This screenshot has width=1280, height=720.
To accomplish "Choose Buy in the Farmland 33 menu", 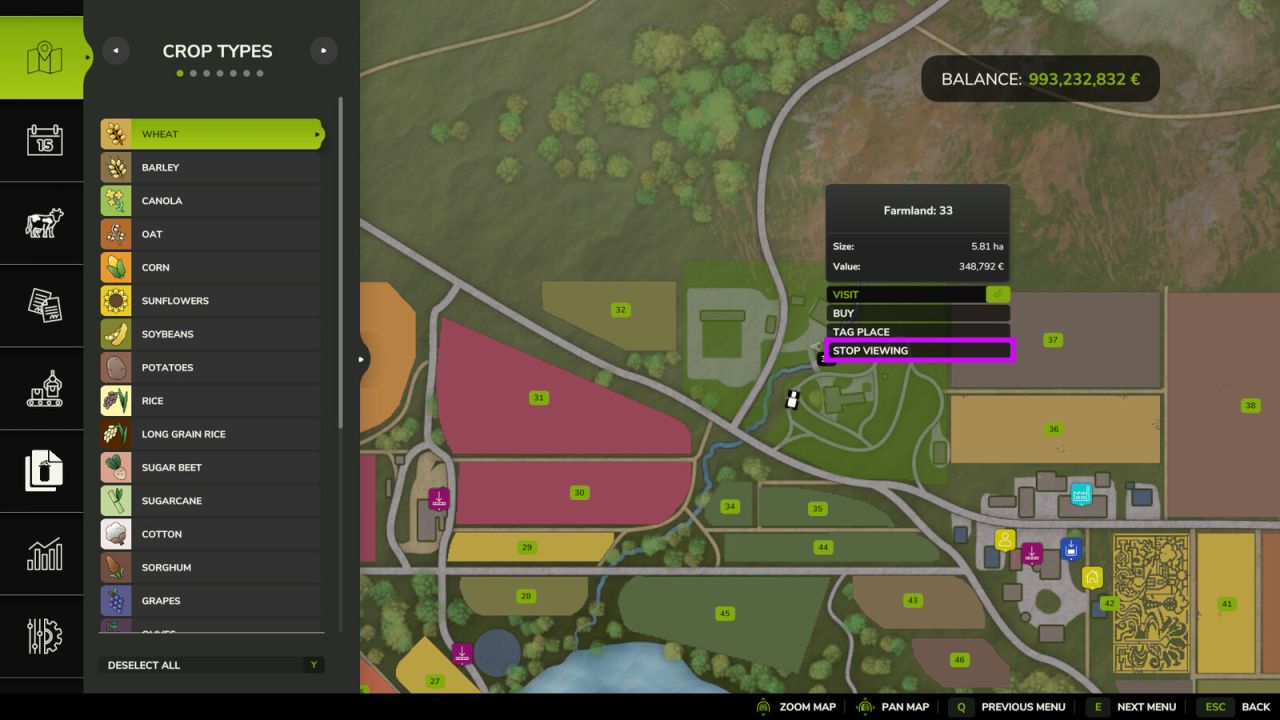I will tap(918, 313).
